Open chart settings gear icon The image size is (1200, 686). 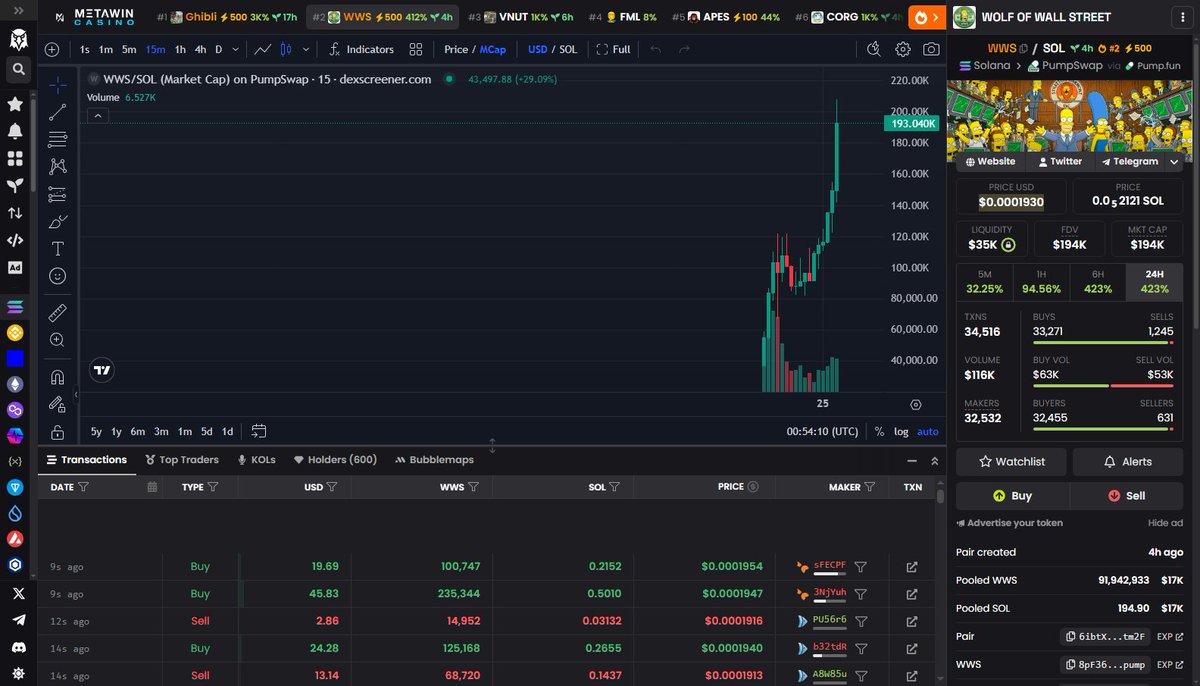click(x=903, y=49)
